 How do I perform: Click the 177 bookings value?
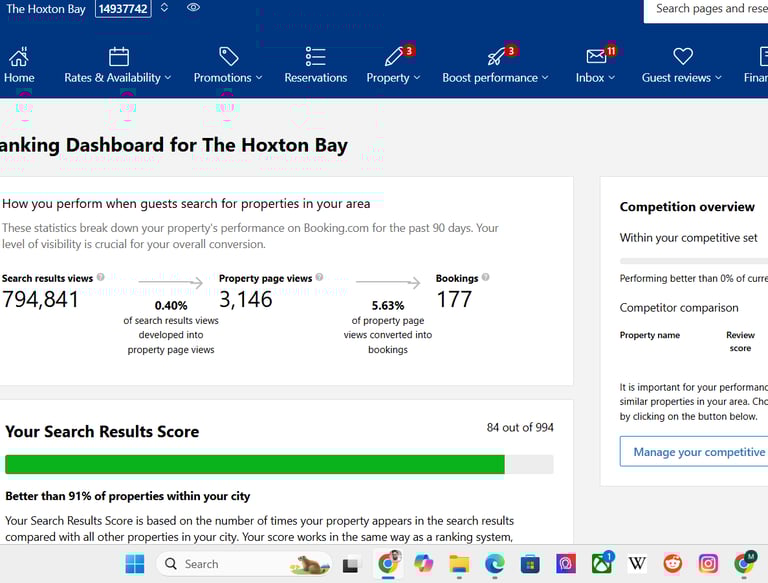point(454,299)
